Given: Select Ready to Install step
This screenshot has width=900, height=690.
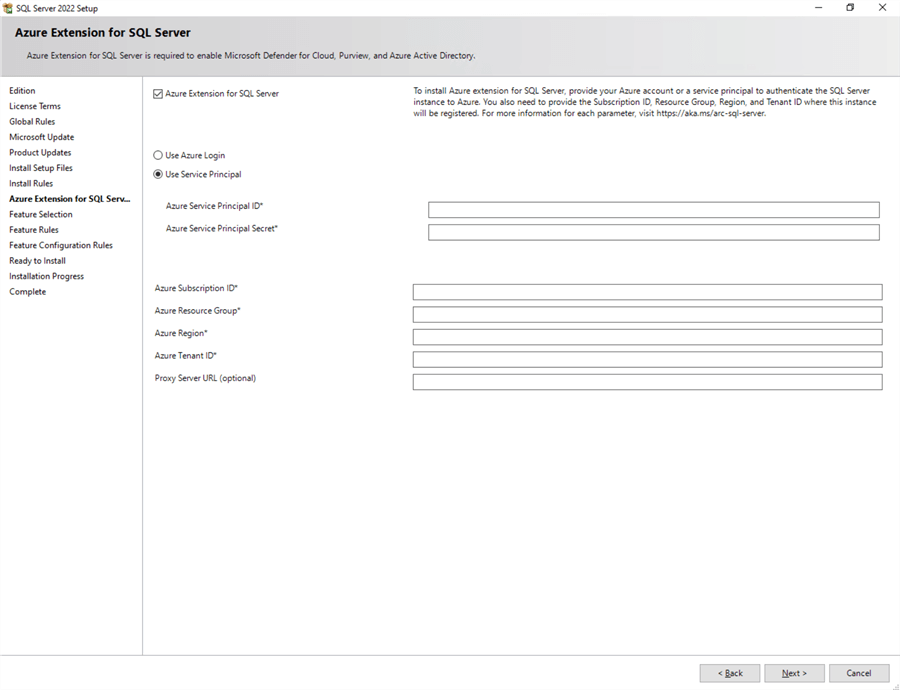Looking at the screenshot, I should [37, 261].
